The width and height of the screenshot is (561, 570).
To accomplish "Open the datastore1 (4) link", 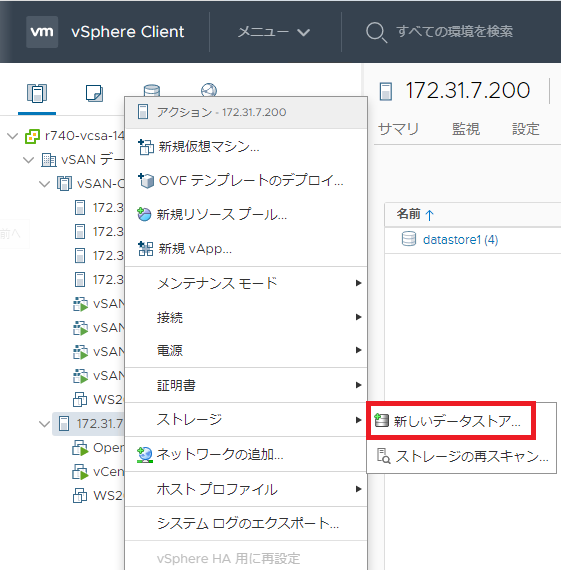I will point(460,240).
